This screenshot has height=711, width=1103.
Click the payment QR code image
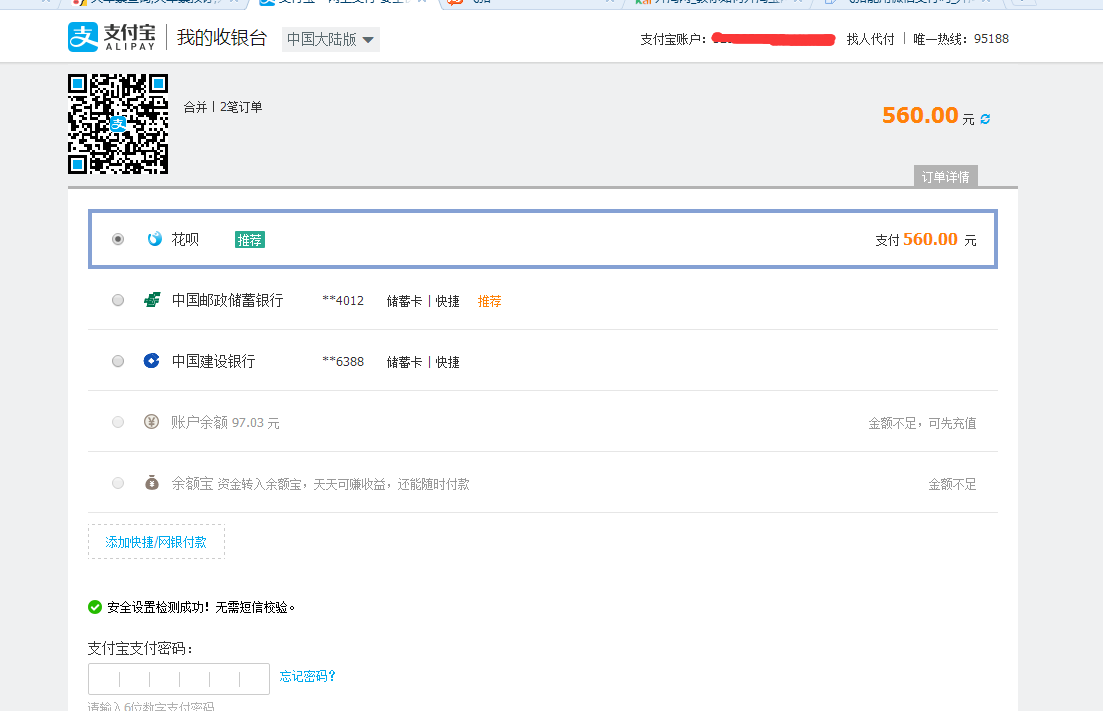tap(118, 125)
